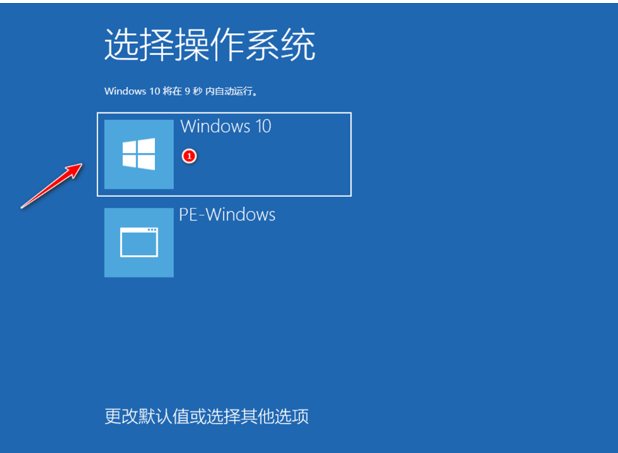Click the three dots on the PE window glyph
The image size is (618, 453).
click(152, 230)
